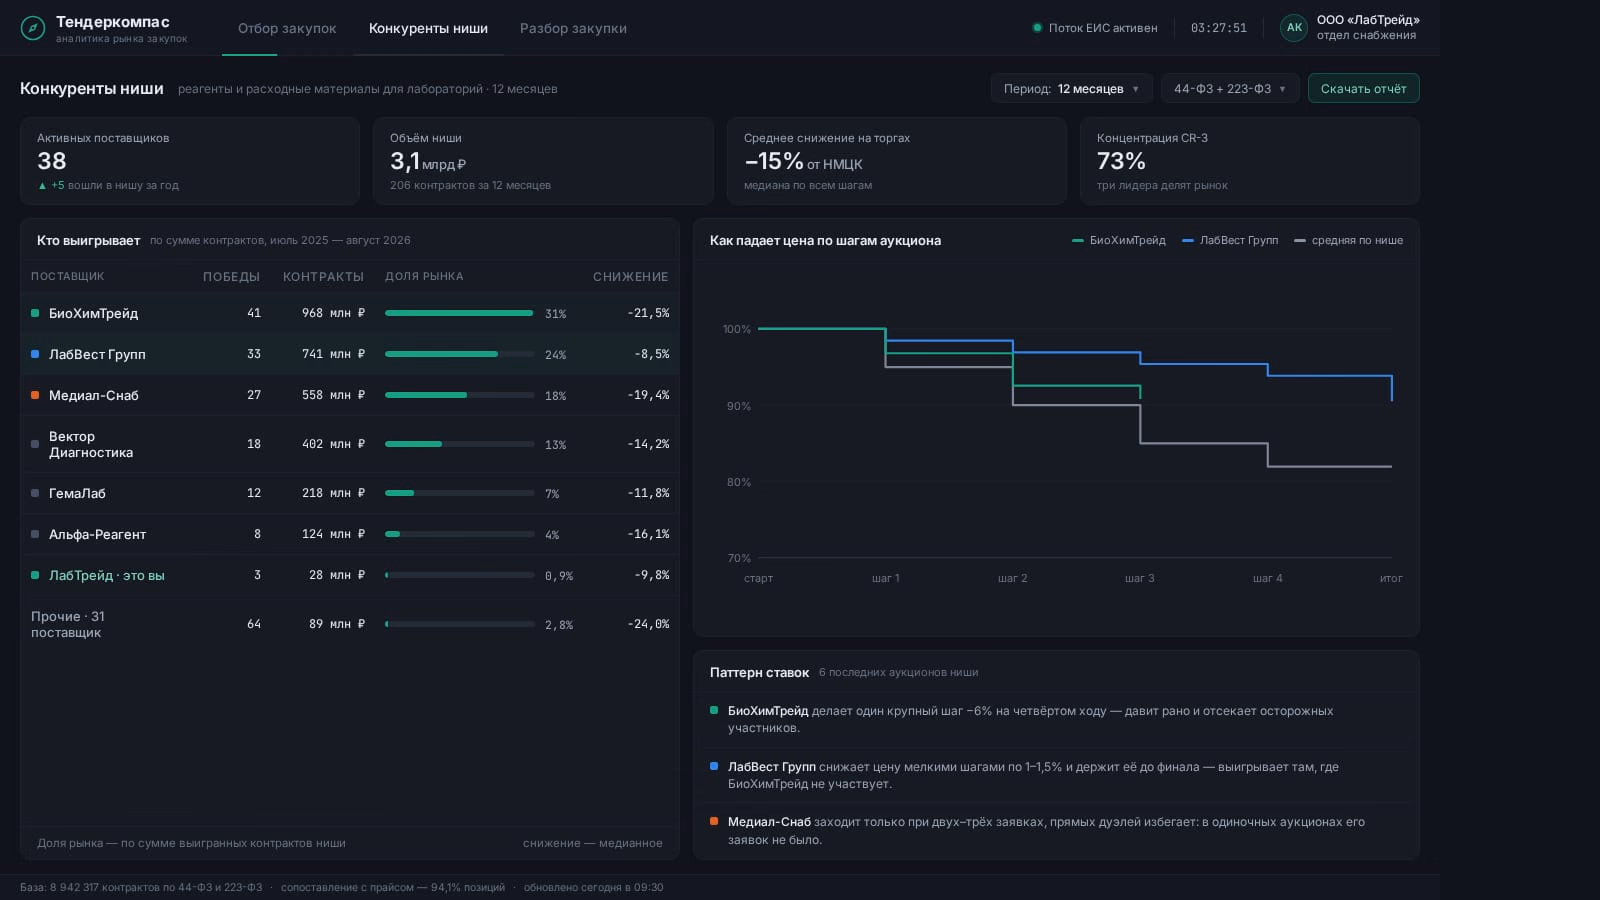Screen dimensions: 1600x900
Task: Click the blue bullet of ЛабВест Групп pattern
Action: click(x=714, y=766)
